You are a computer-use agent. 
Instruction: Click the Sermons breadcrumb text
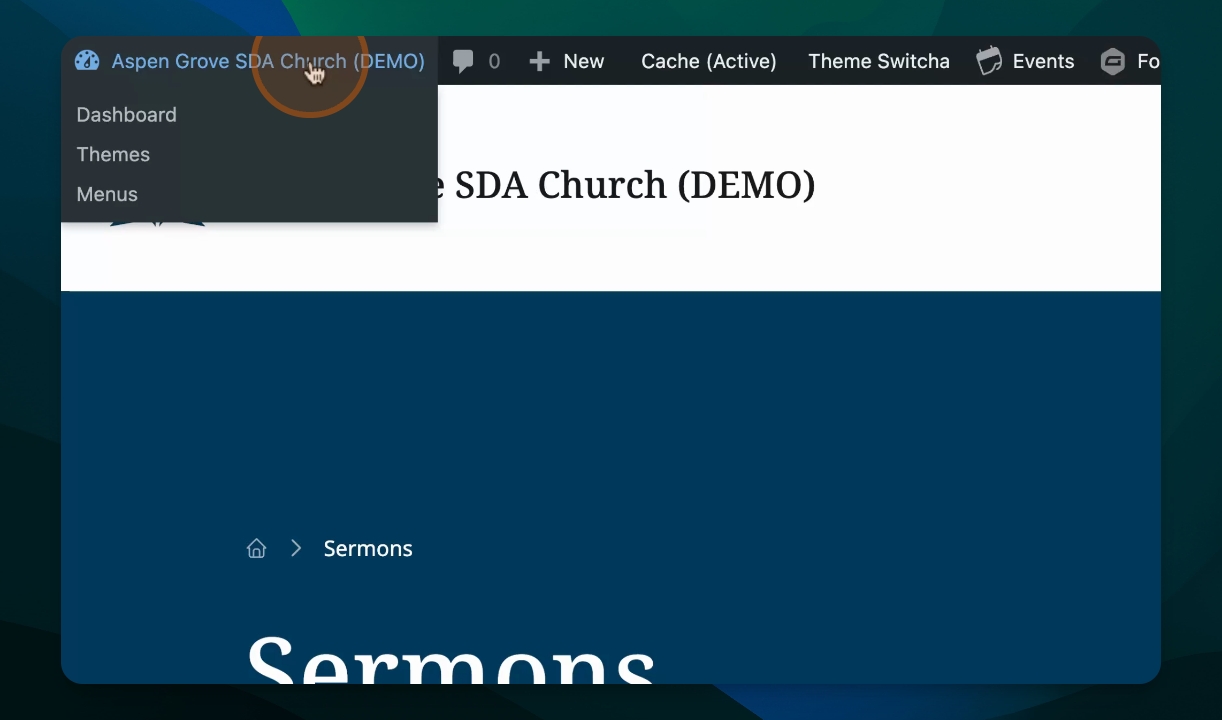tap(368, 548)
